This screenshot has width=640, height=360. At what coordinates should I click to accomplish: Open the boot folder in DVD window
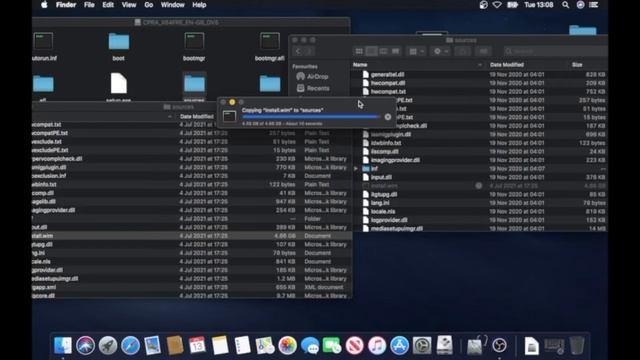(119, 42)
